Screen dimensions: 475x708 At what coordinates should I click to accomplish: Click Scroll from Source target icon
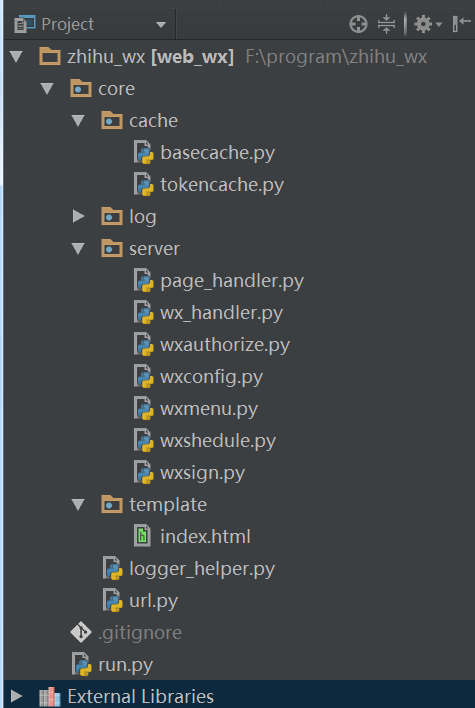pos(359,24)
